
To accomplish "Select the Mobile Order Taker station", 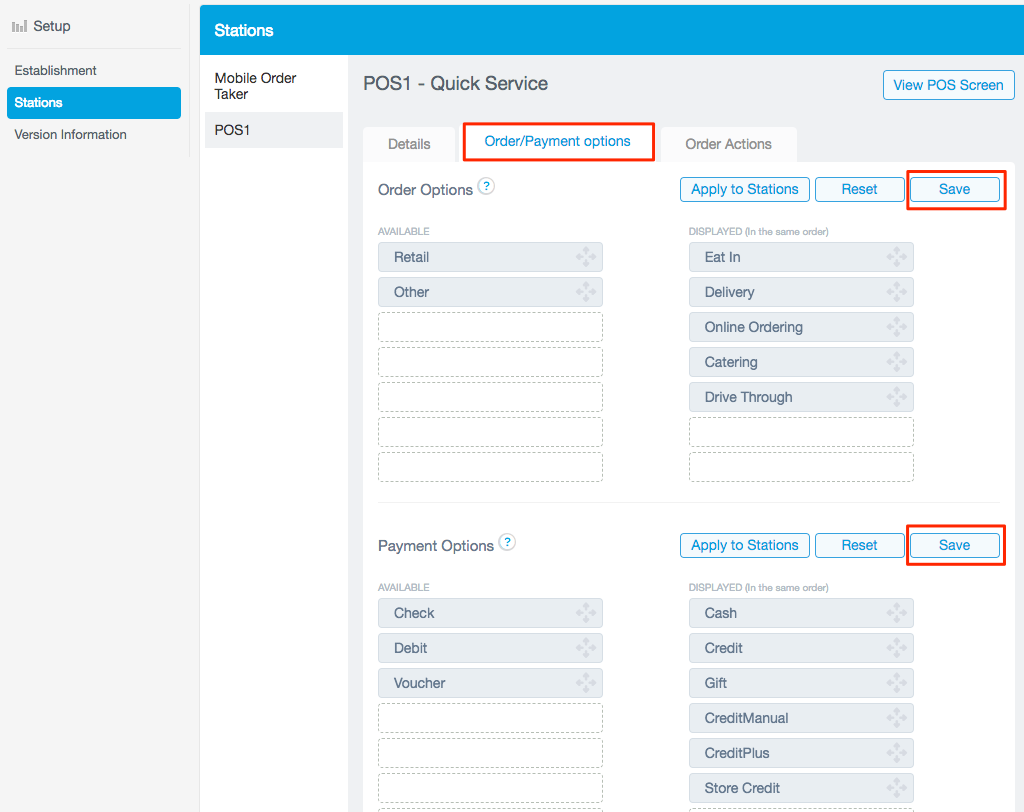I will pos(274,86).
